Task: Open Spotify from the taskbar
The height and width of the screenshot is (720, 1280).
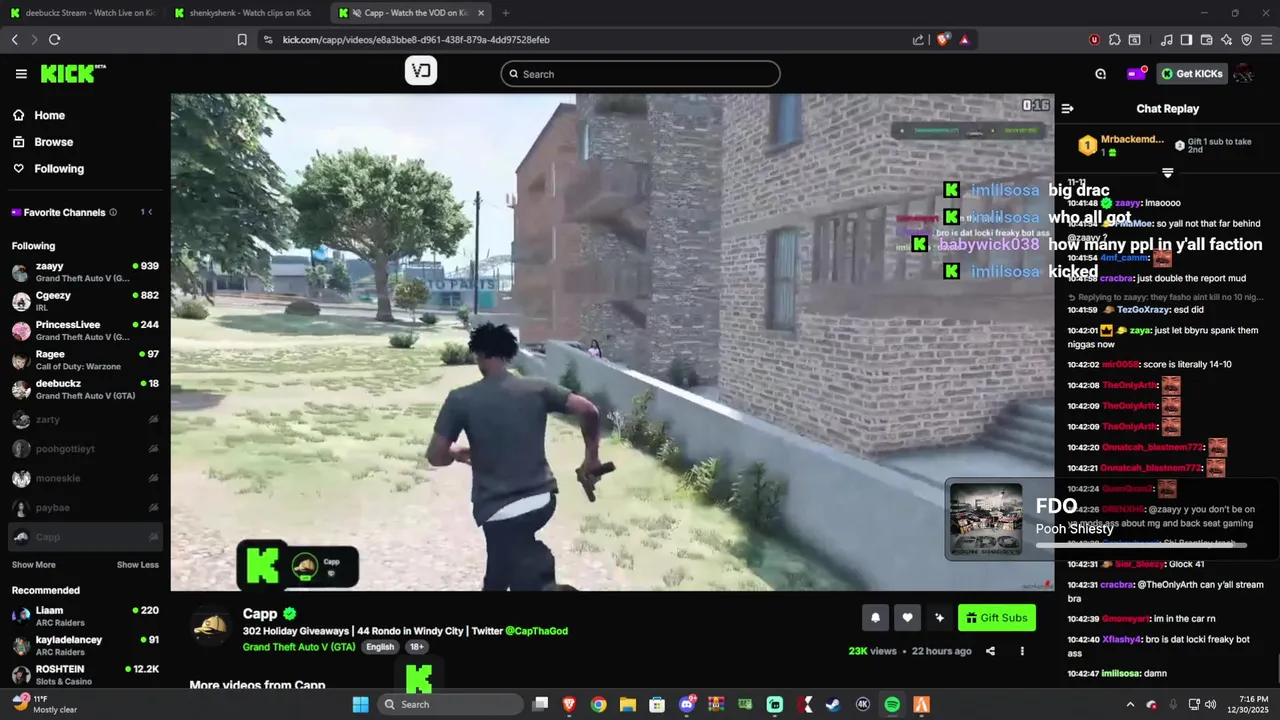Action: 892,705
